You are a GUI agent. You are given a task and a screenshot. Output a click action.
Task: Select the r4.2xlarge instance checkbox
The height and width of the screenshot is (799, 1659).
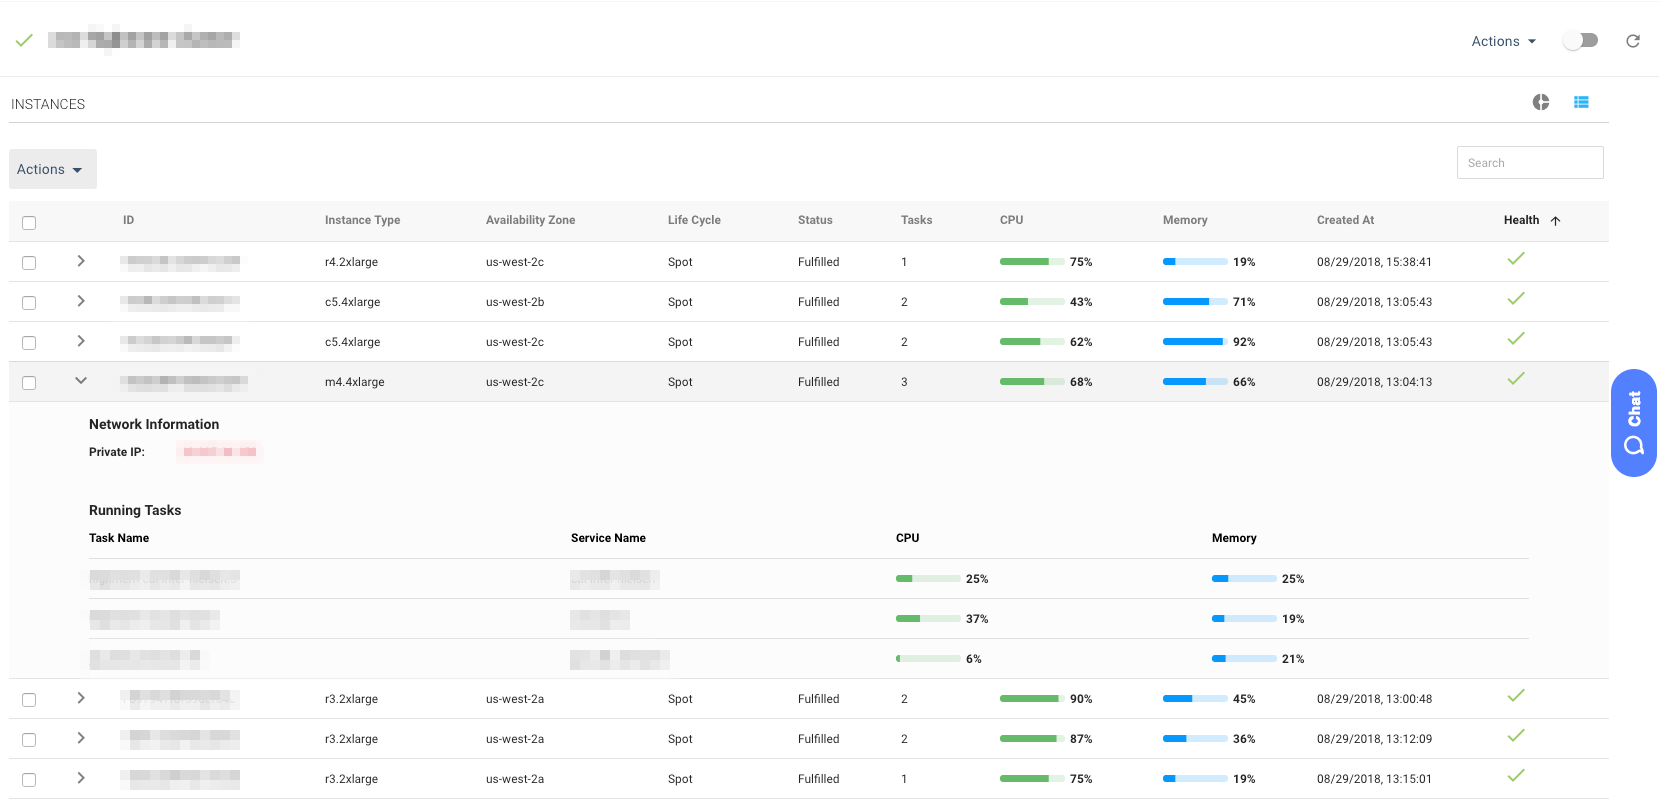pos(29,263)
